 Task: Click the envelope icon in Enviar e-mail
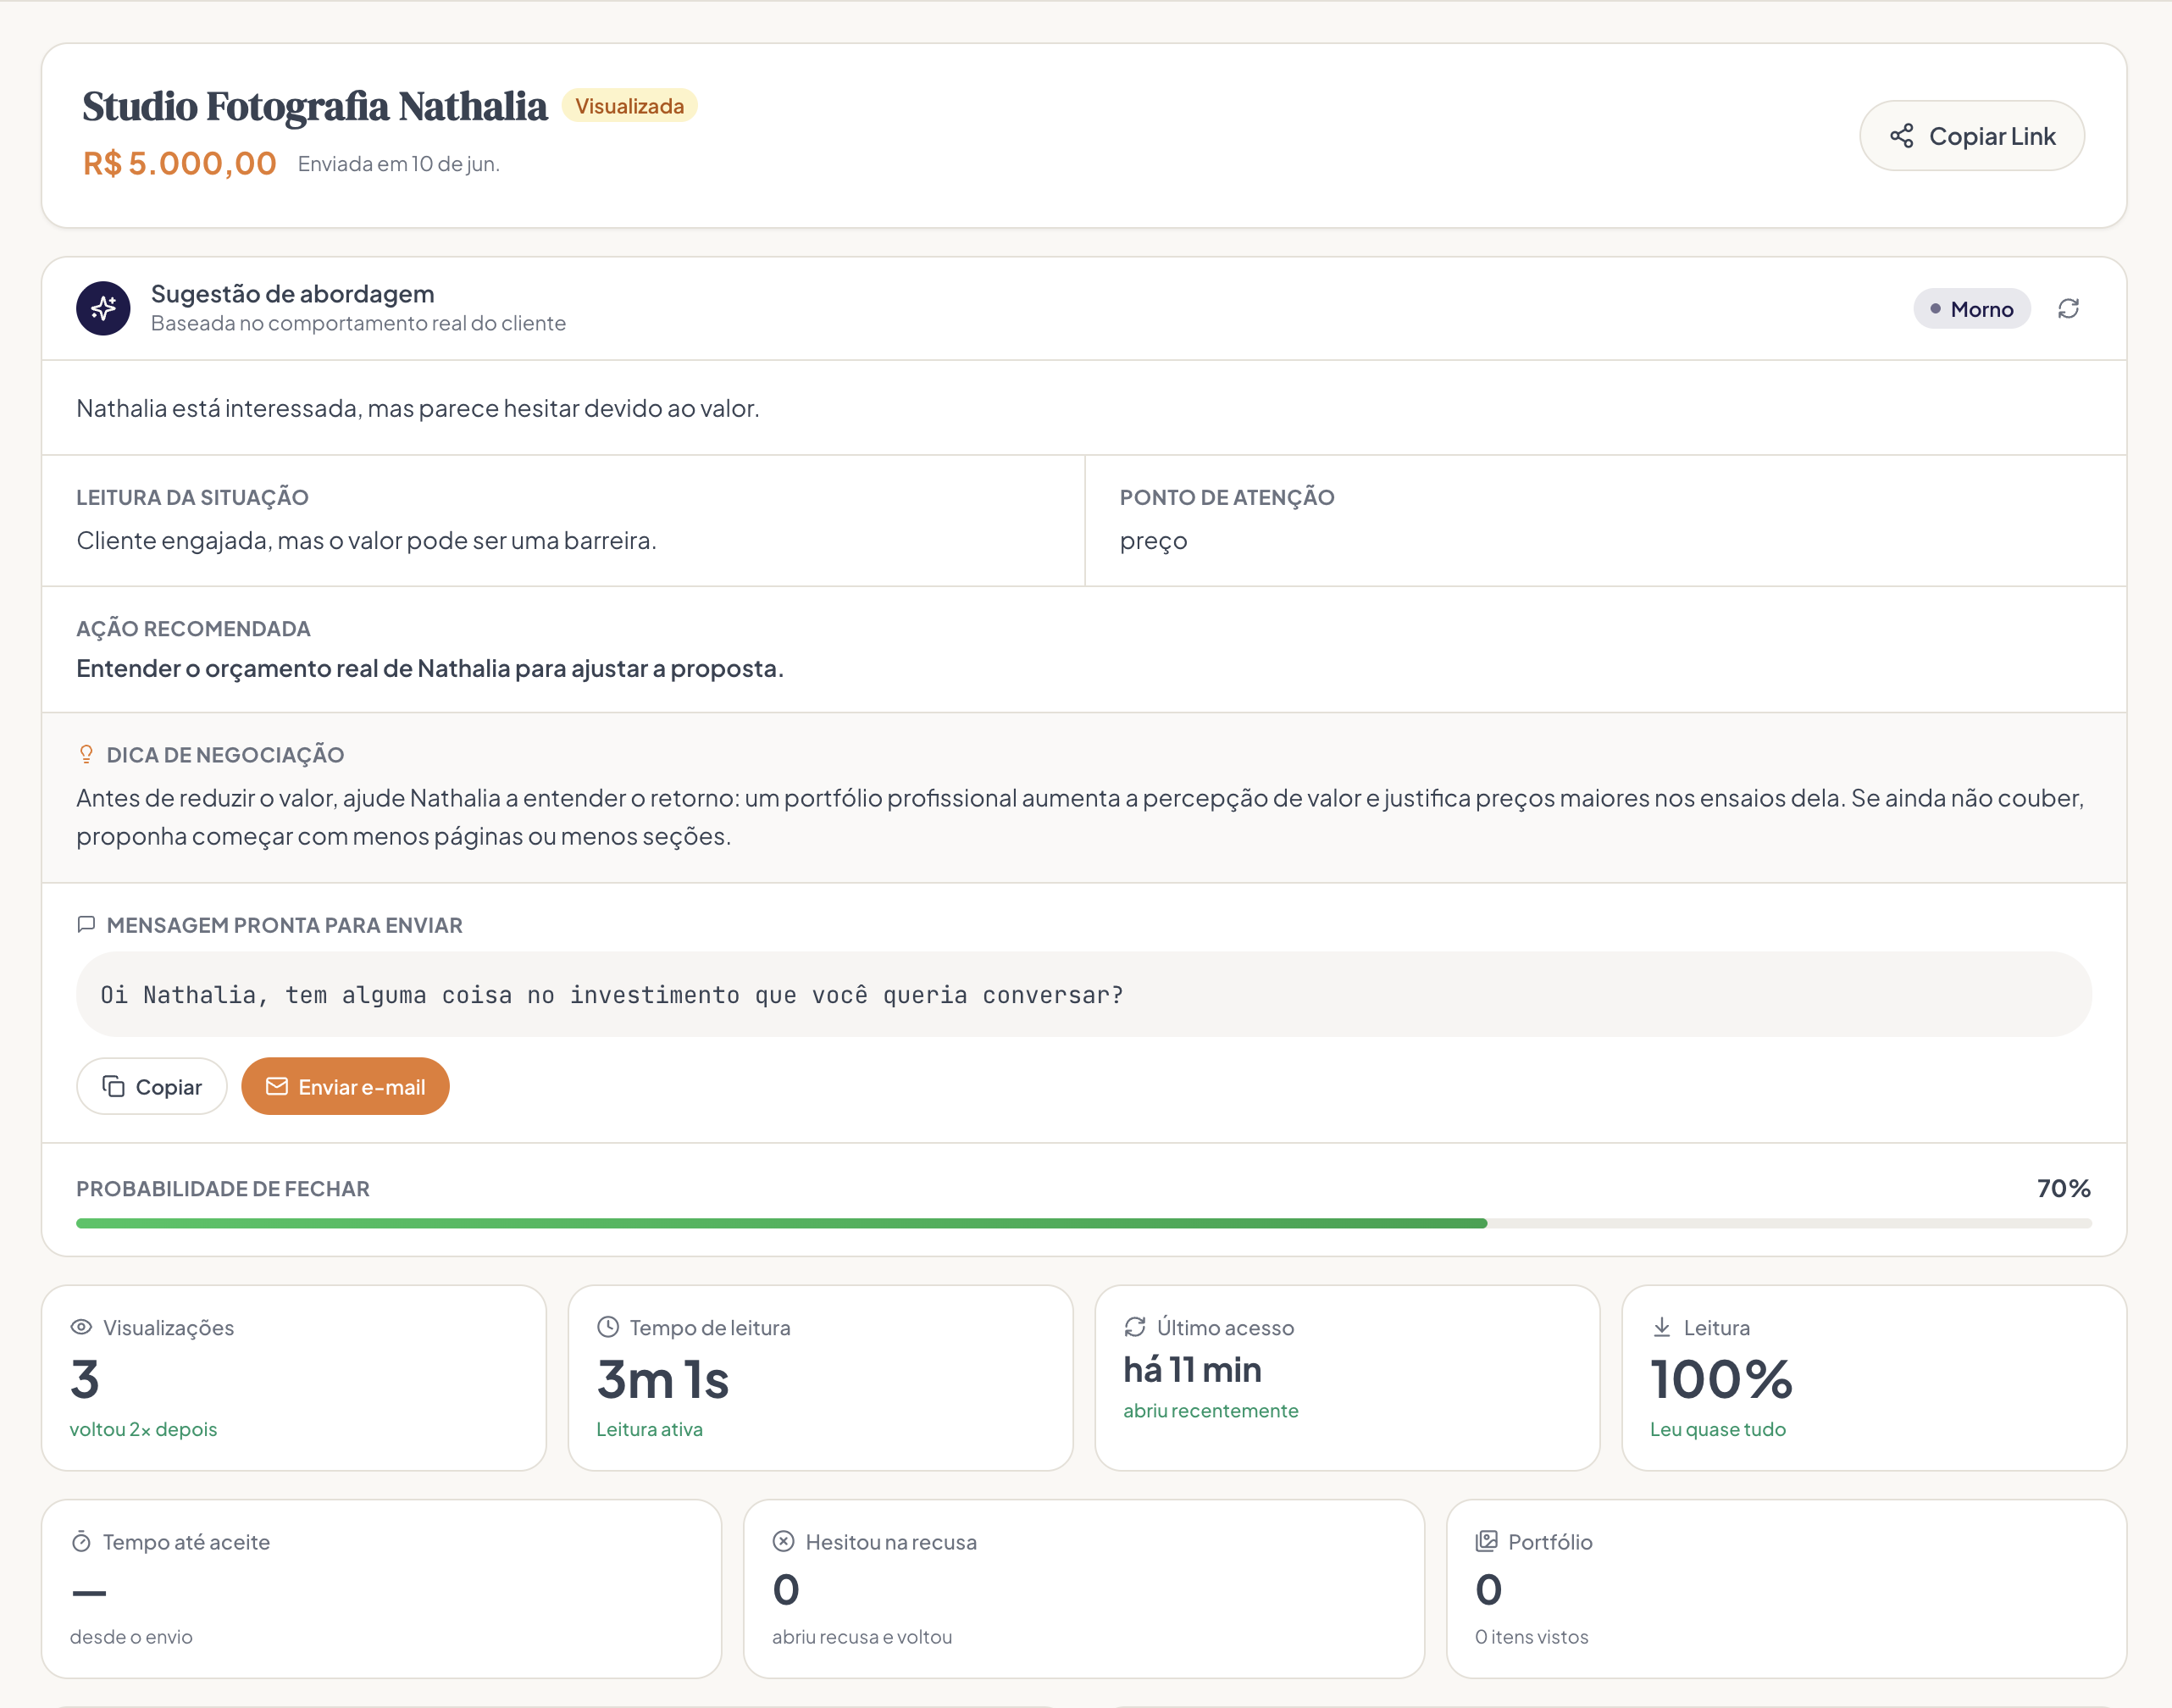277,1086
